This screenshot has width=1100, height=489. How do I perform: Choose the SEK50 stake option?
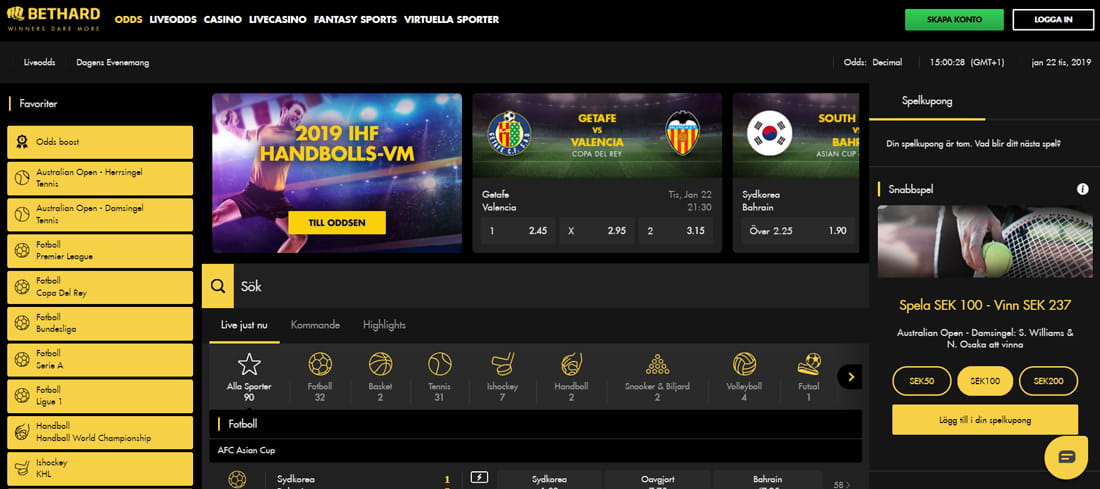click(921, 381)
